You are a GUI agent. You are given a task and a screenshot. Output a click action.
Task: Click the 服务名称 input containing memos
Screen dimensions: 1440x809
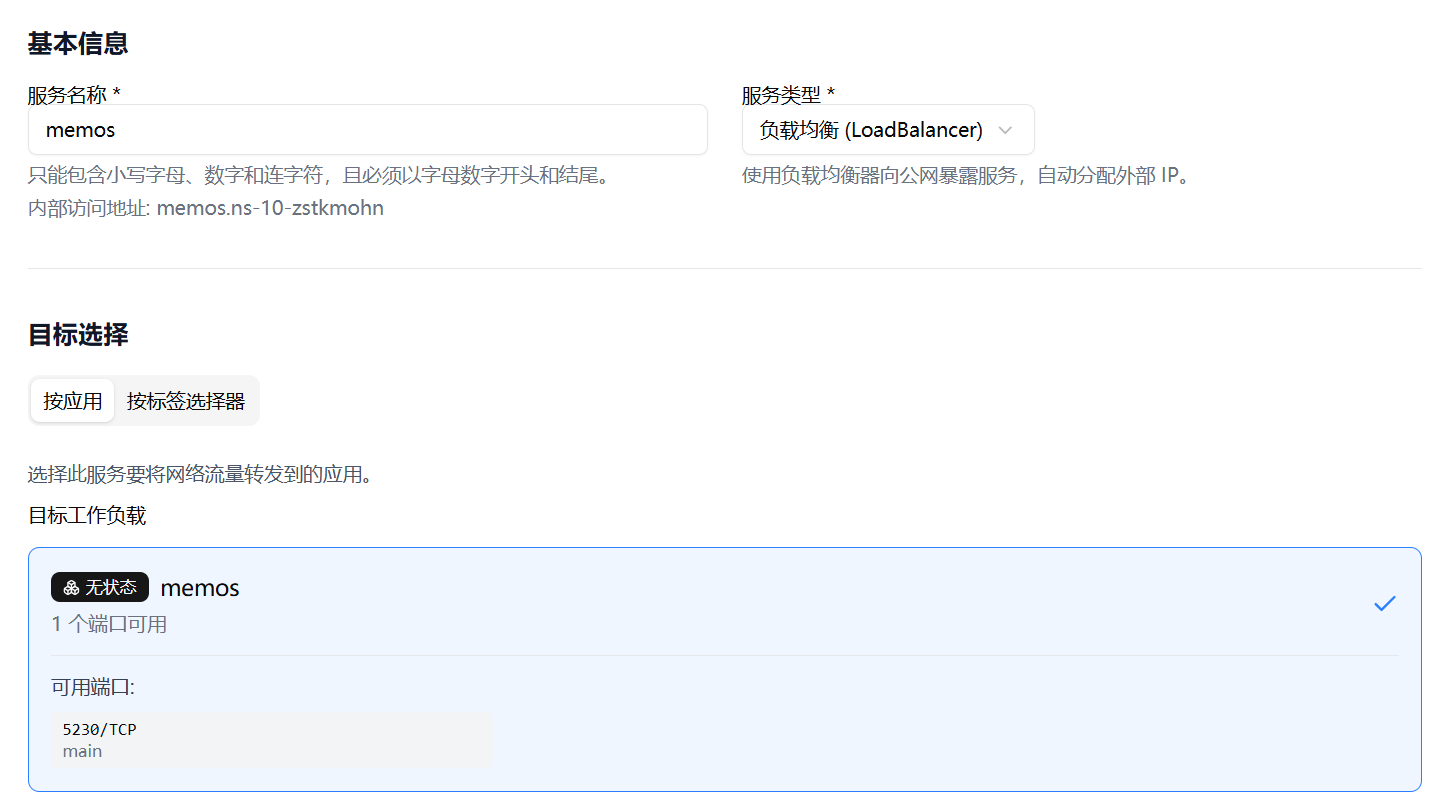[x=367, y=129]
